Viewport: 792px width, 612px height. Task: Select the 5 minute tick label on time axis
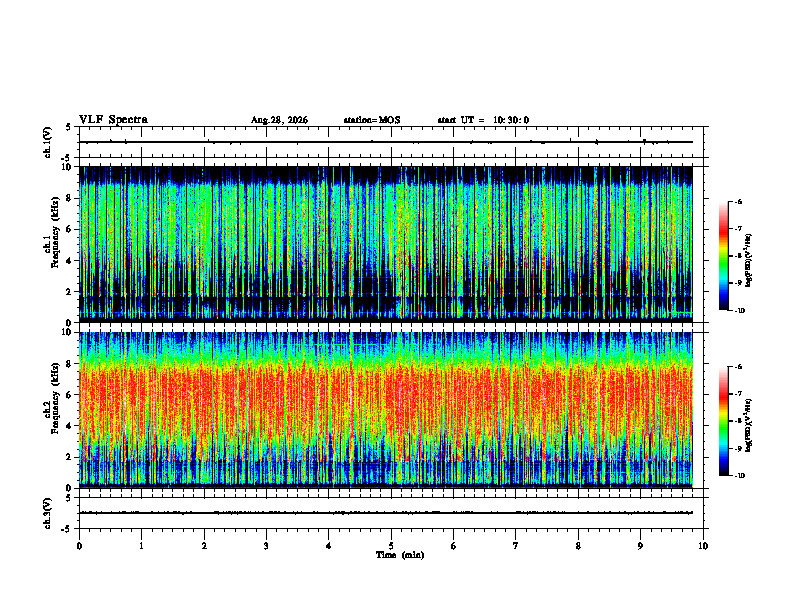391,546
